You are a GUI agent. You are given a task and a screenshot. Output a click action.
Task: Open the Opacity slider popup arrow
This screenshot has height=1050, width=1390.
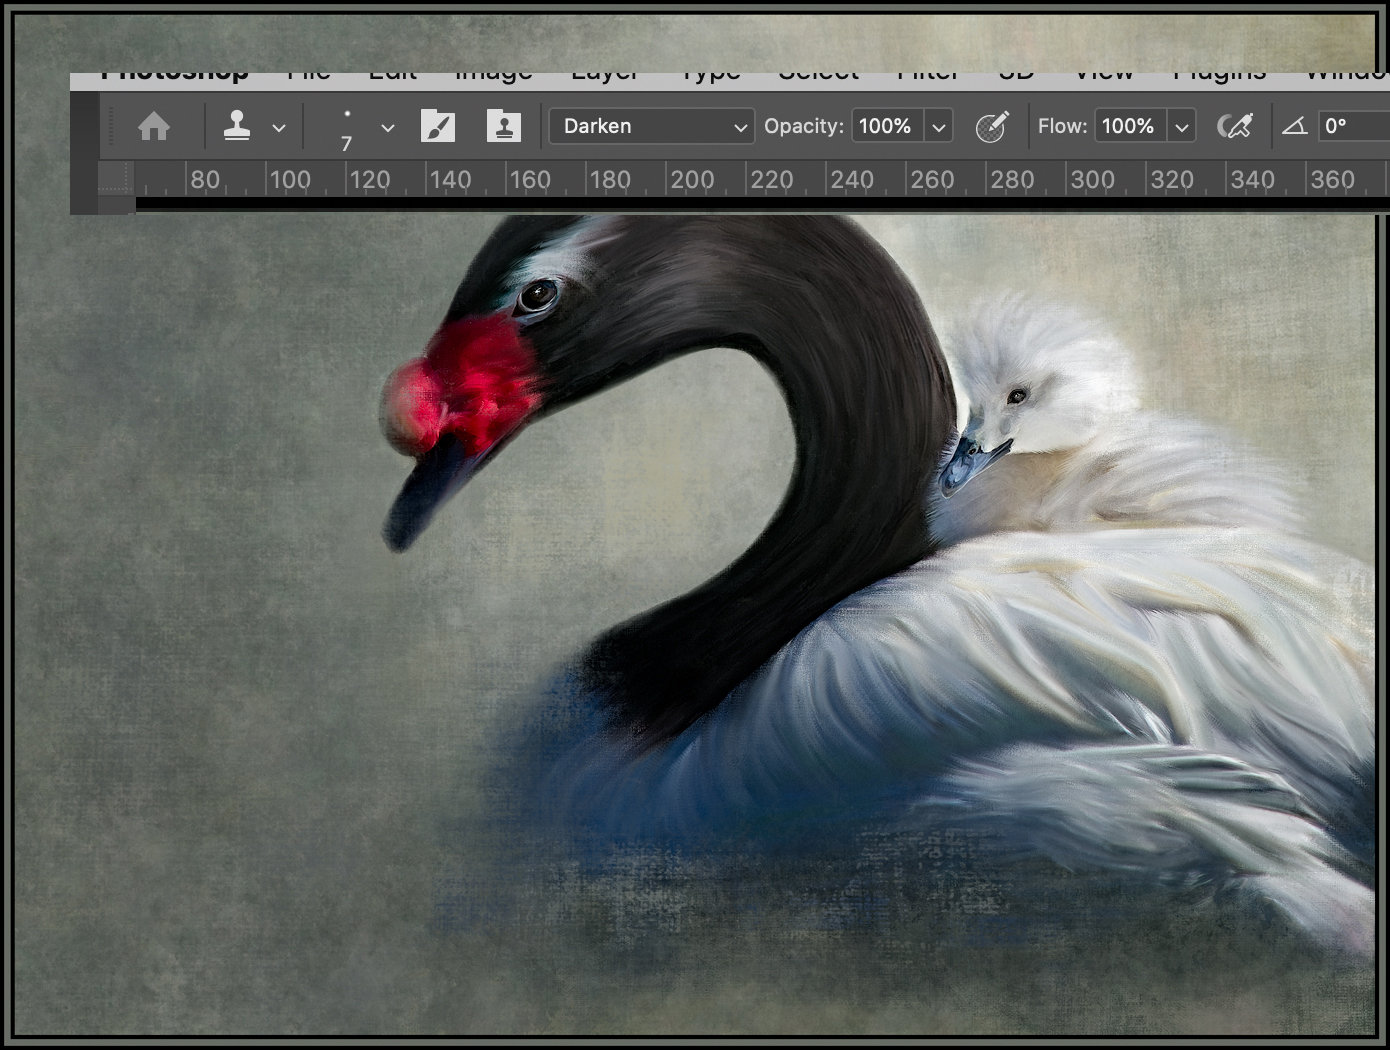coord(939,127)
